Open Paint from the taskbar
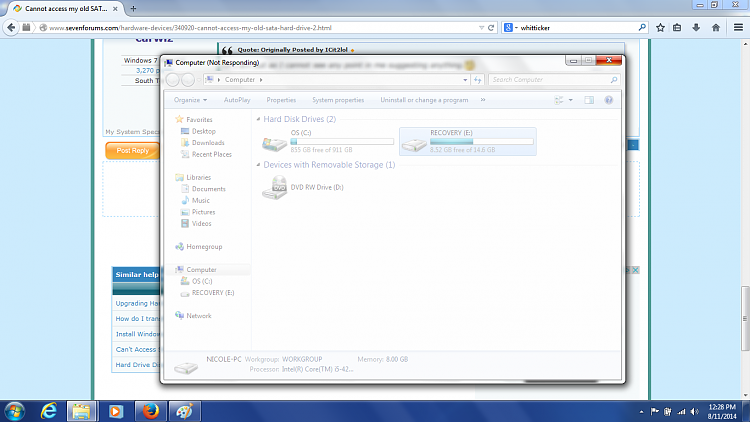Viewport: 750px width, 422px height. pos(184,411)
